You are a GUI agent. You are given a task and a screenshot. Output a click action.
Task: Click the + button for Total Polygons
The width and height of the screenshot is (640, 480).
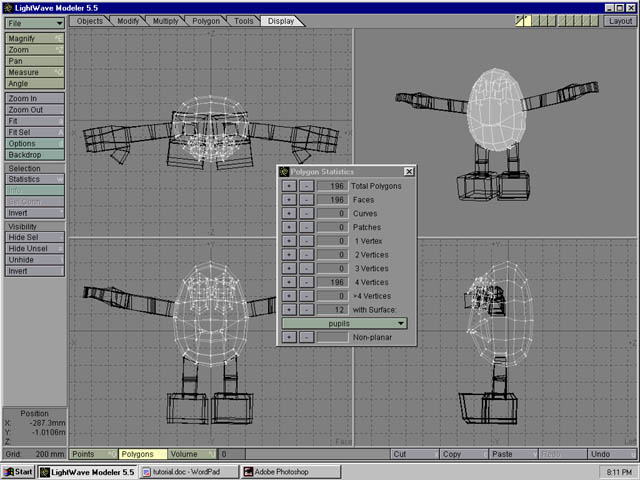click(289, 186)
